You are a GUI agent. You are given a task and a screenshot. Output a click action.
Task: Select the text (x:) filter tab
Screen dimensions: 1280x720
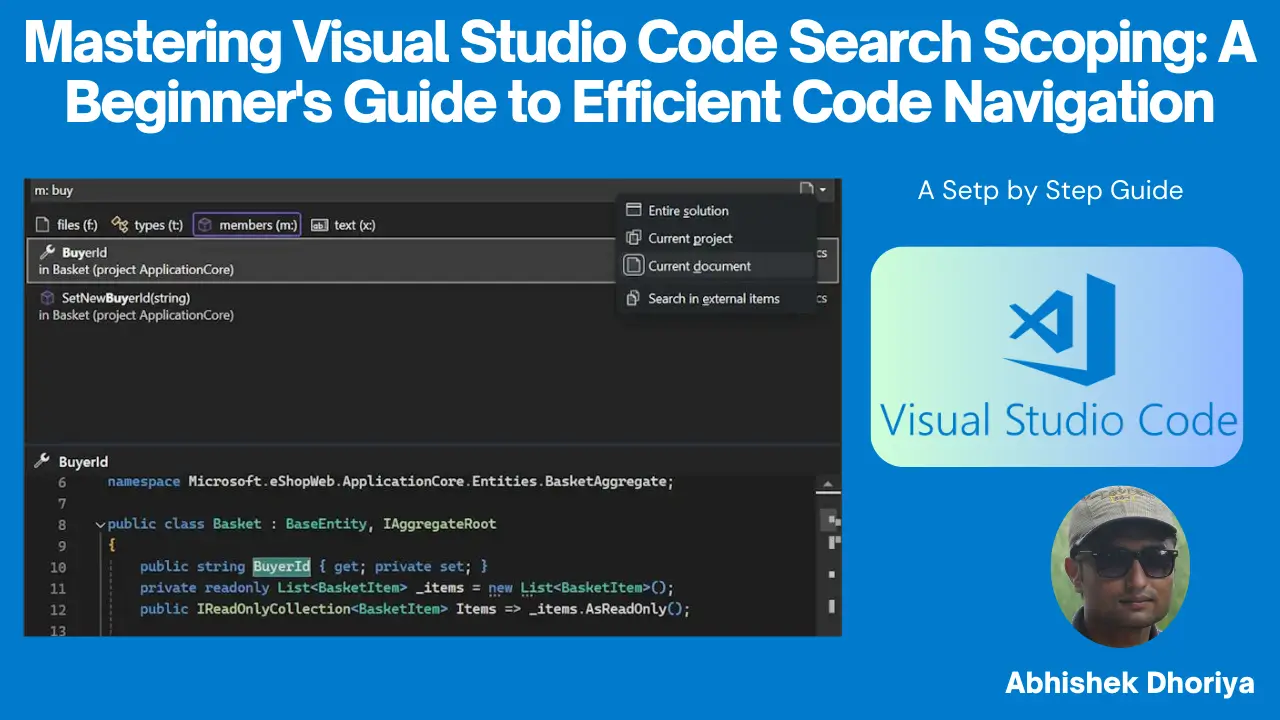pos(343,225)
